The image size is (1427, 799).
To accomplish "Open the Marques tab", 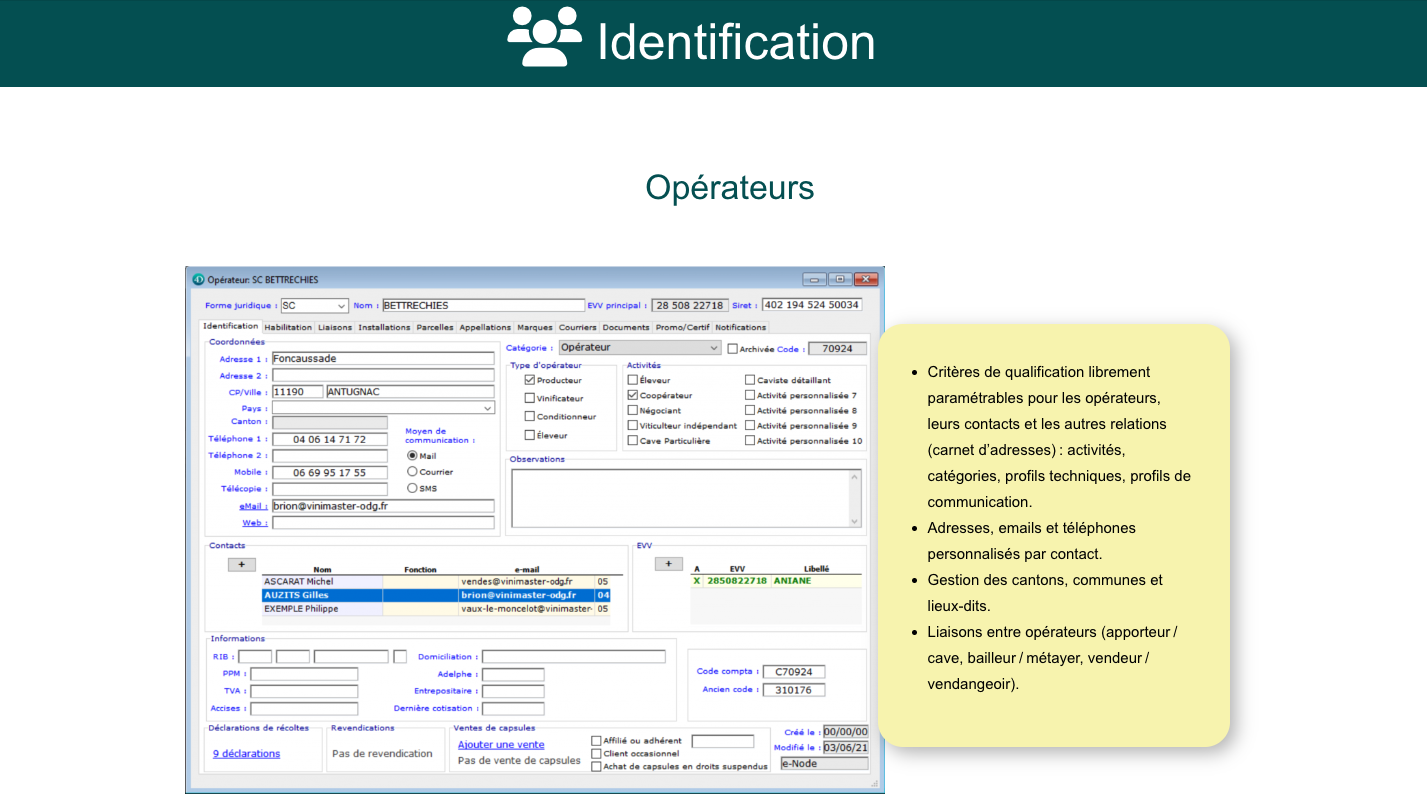I will tap(535, 327).
